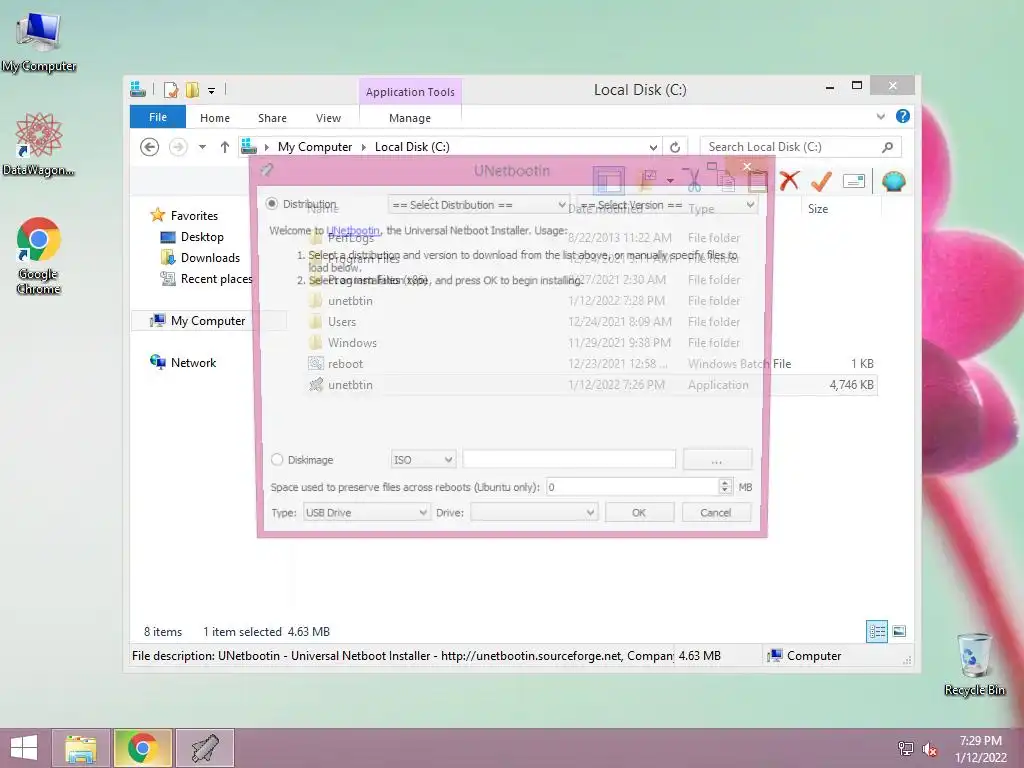This screenshot has width=1024, height=768.
Task: Click the Explorer Back navigation arrow
Action: (x=150, y=147)
